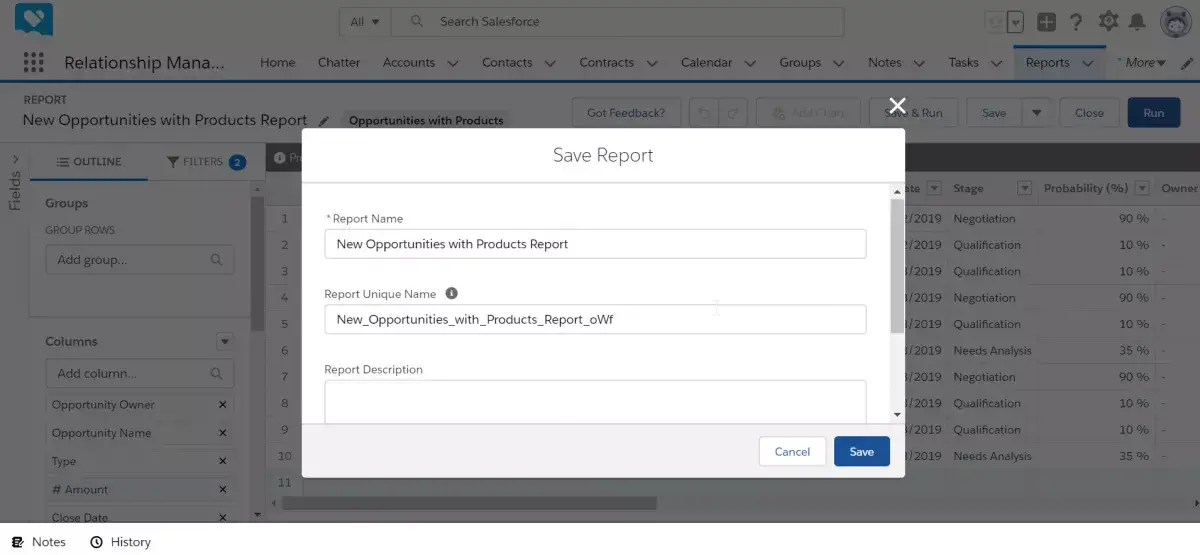Click the global actions plus icon
This screenshot has width=1200, height=555.
[1046, 22]
